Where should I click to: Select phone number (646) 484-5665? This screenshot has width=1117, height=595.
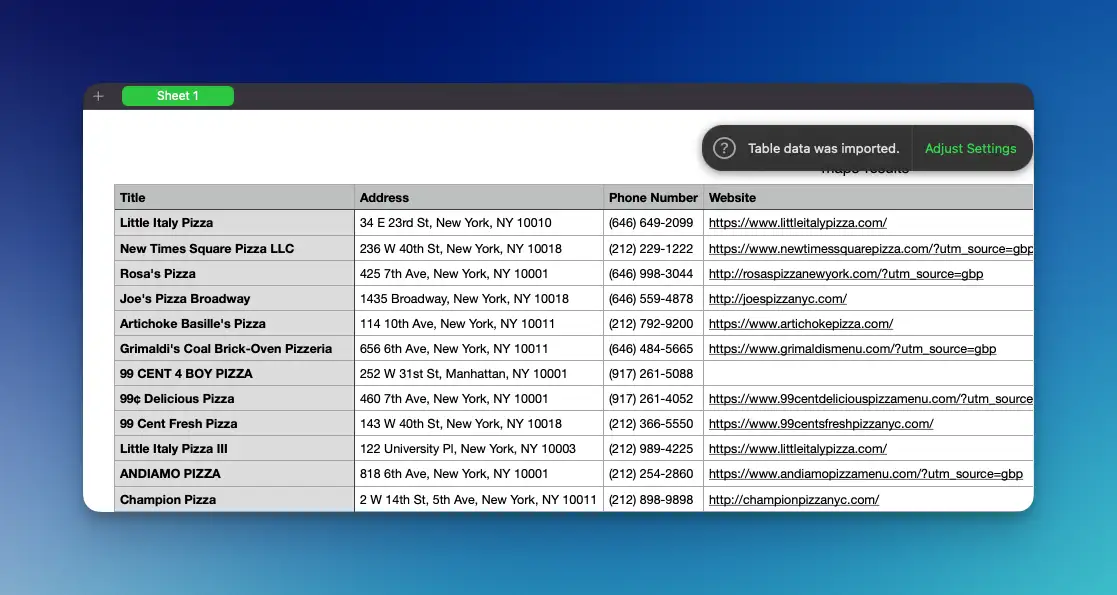tap(653, 348)
